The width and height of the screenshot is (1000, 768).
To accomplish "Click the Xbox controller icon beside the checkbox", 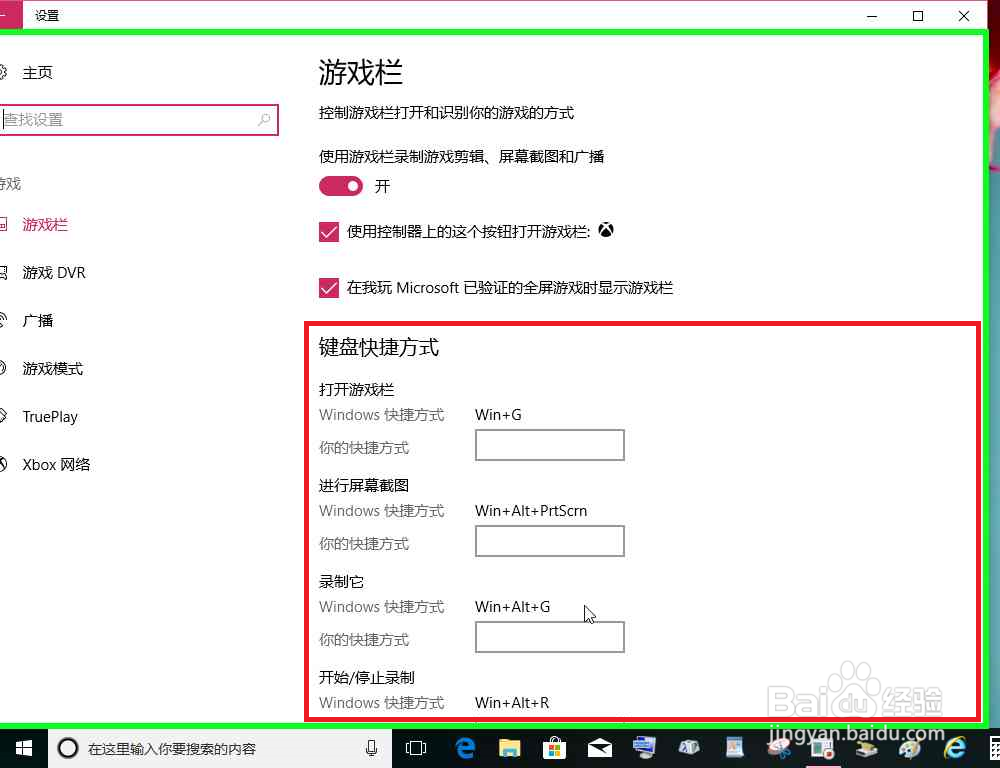I will [605, 230].
